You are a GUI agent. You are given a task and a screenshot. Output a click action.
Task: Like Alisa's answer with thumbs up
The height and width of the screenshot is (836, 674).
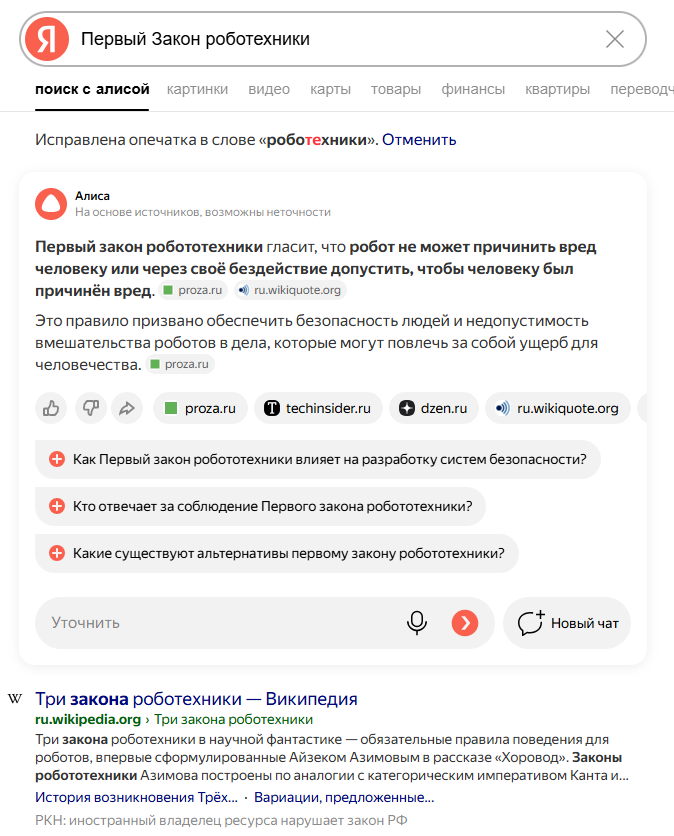coord(51,408)
